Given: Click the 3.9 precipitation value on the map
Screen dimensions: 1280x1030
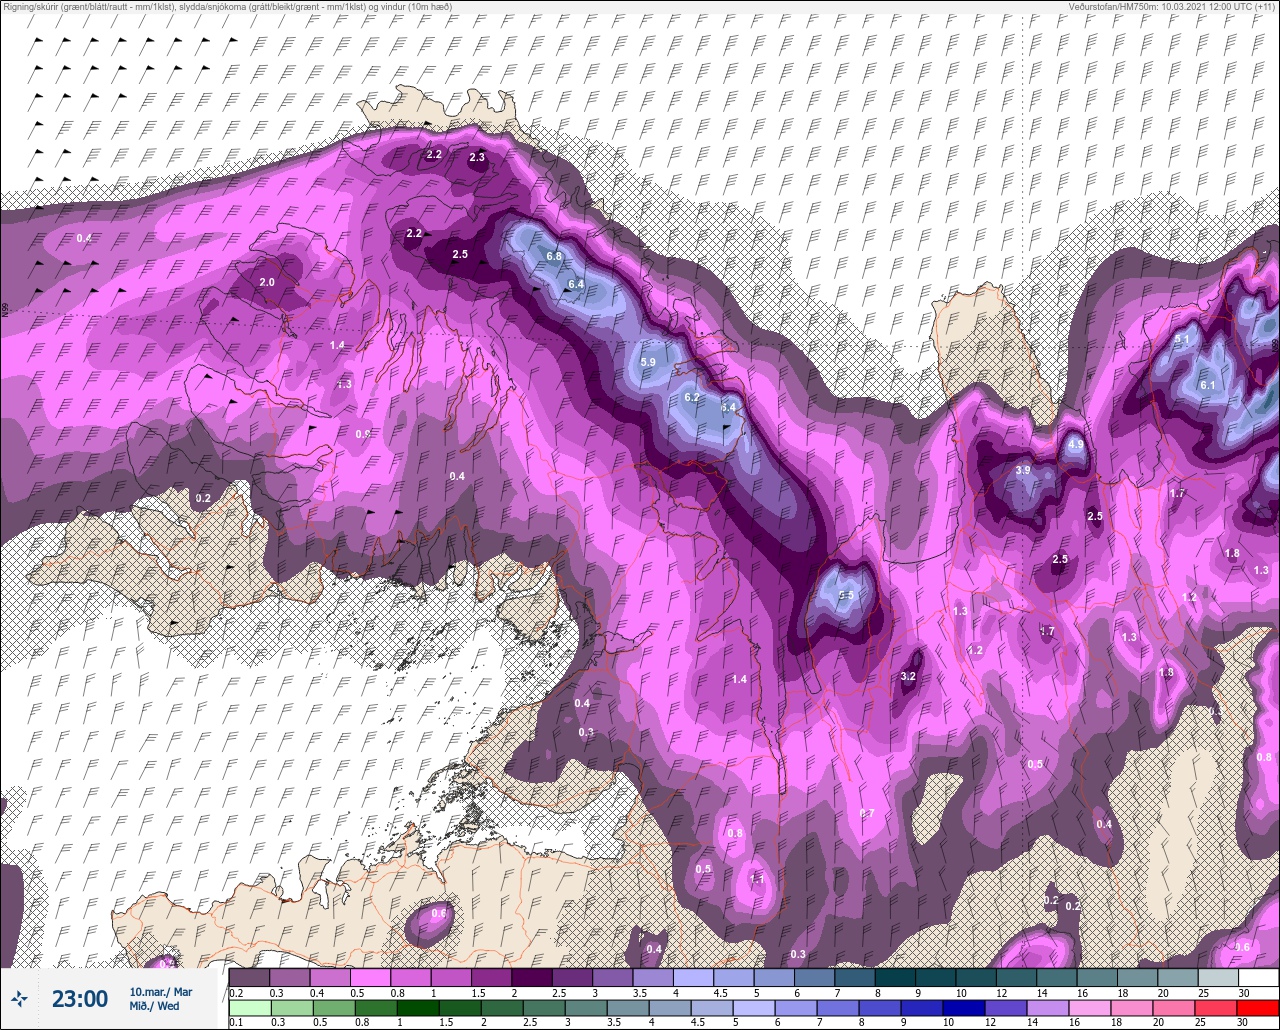Looking at the screenshot, I should [1022, 470].
